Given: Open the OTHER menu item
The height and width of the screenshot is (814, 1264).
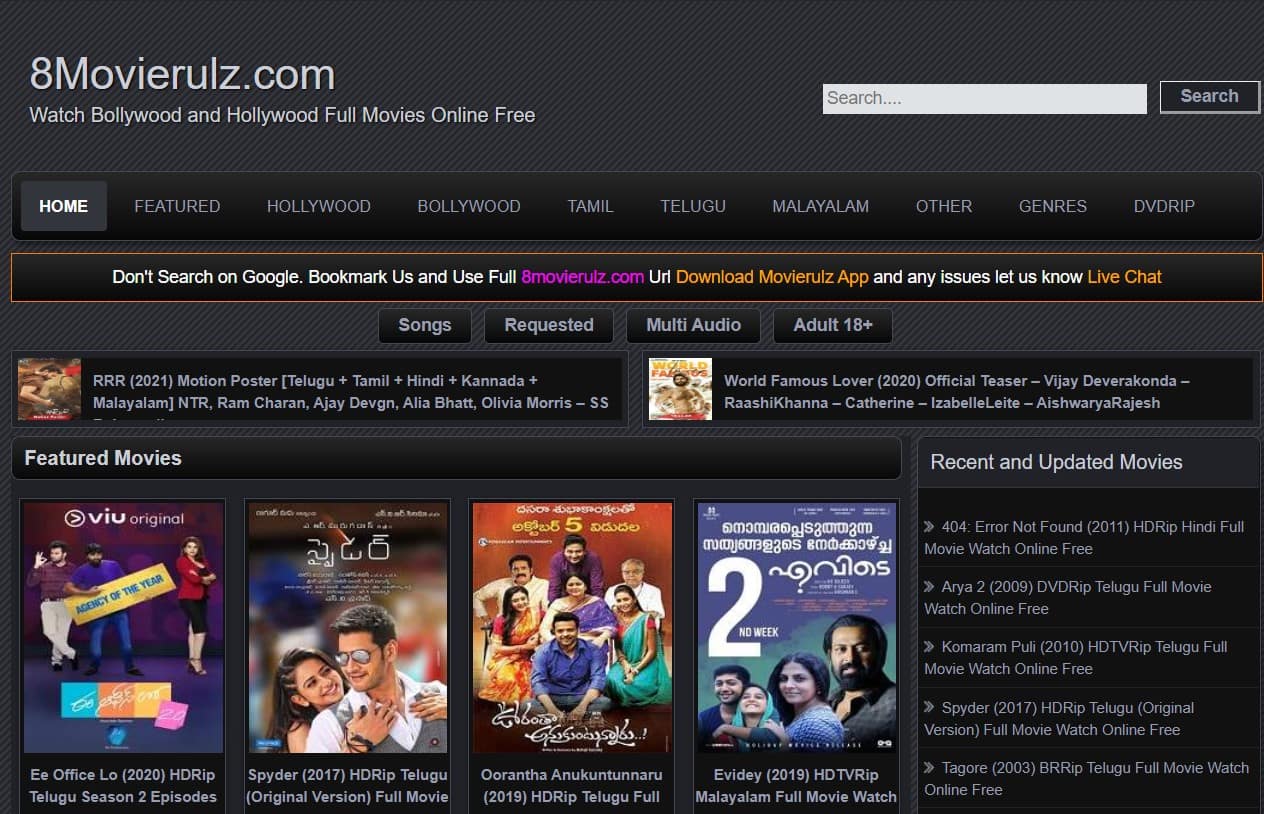Looking at the screenshot, I should [x=944, y=206].
